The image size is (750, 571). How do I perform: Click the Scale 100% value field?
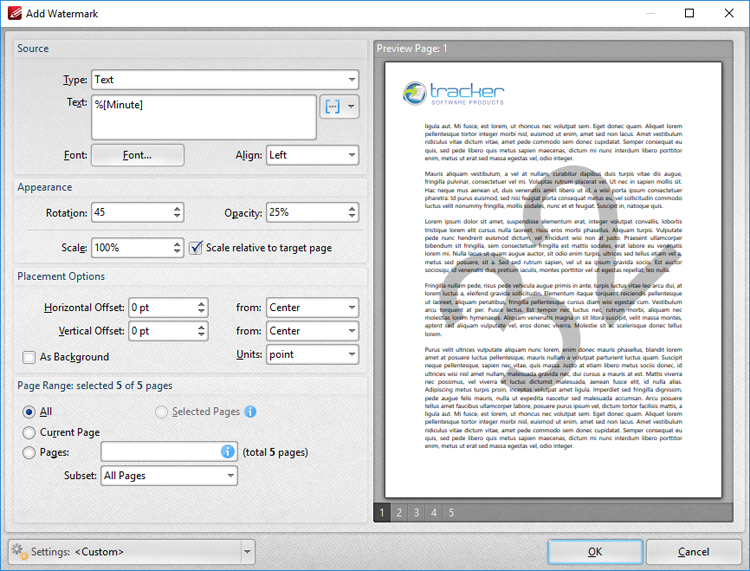tap(131, 248)
